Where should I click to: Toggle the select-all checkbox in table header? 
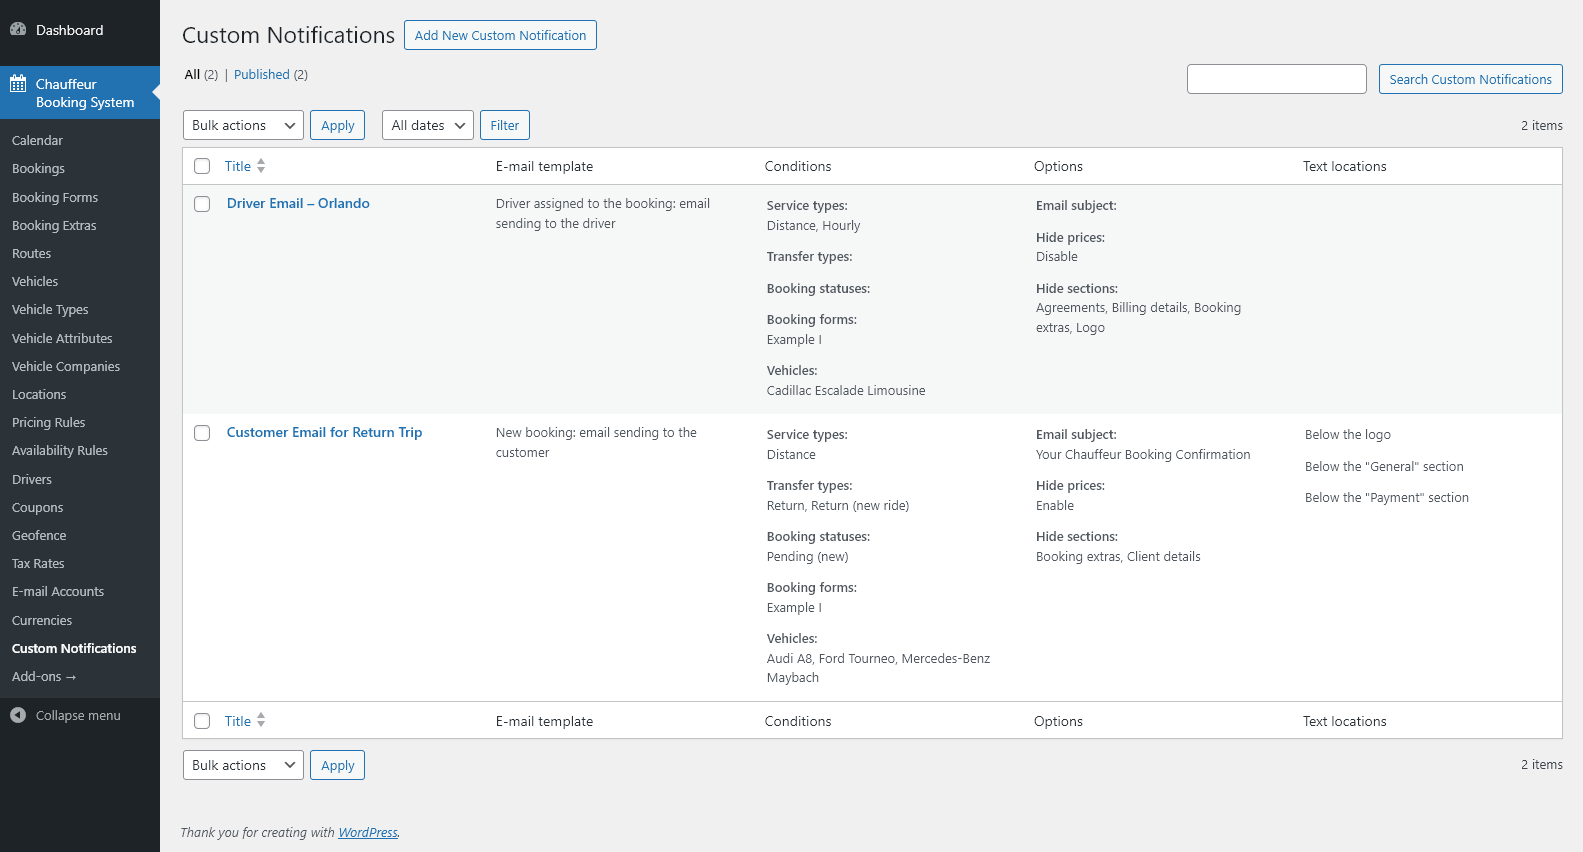pos(202,166)
